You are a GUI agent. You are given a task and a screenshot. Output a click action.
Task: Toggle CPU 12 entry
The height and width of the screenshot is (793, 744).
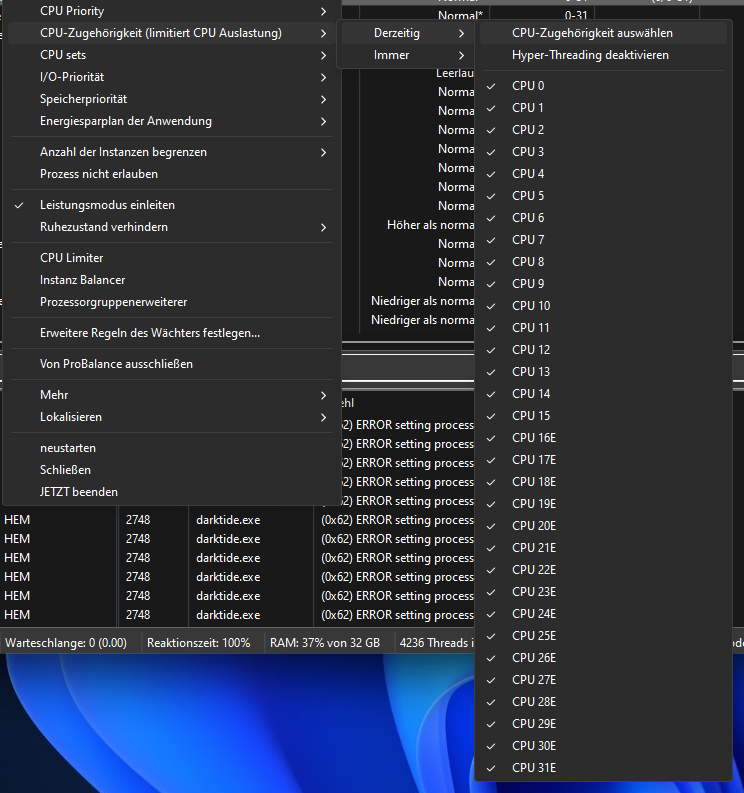coord(603,350)
